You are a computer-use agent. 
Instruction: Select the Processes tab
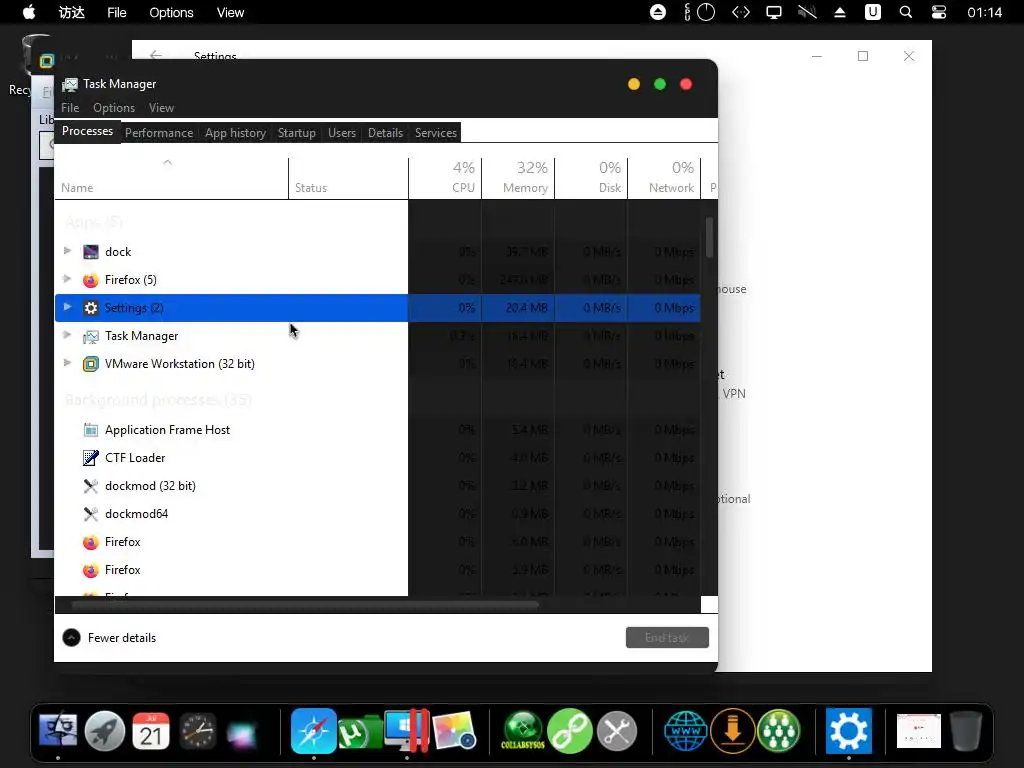click(x=88, y=131)
